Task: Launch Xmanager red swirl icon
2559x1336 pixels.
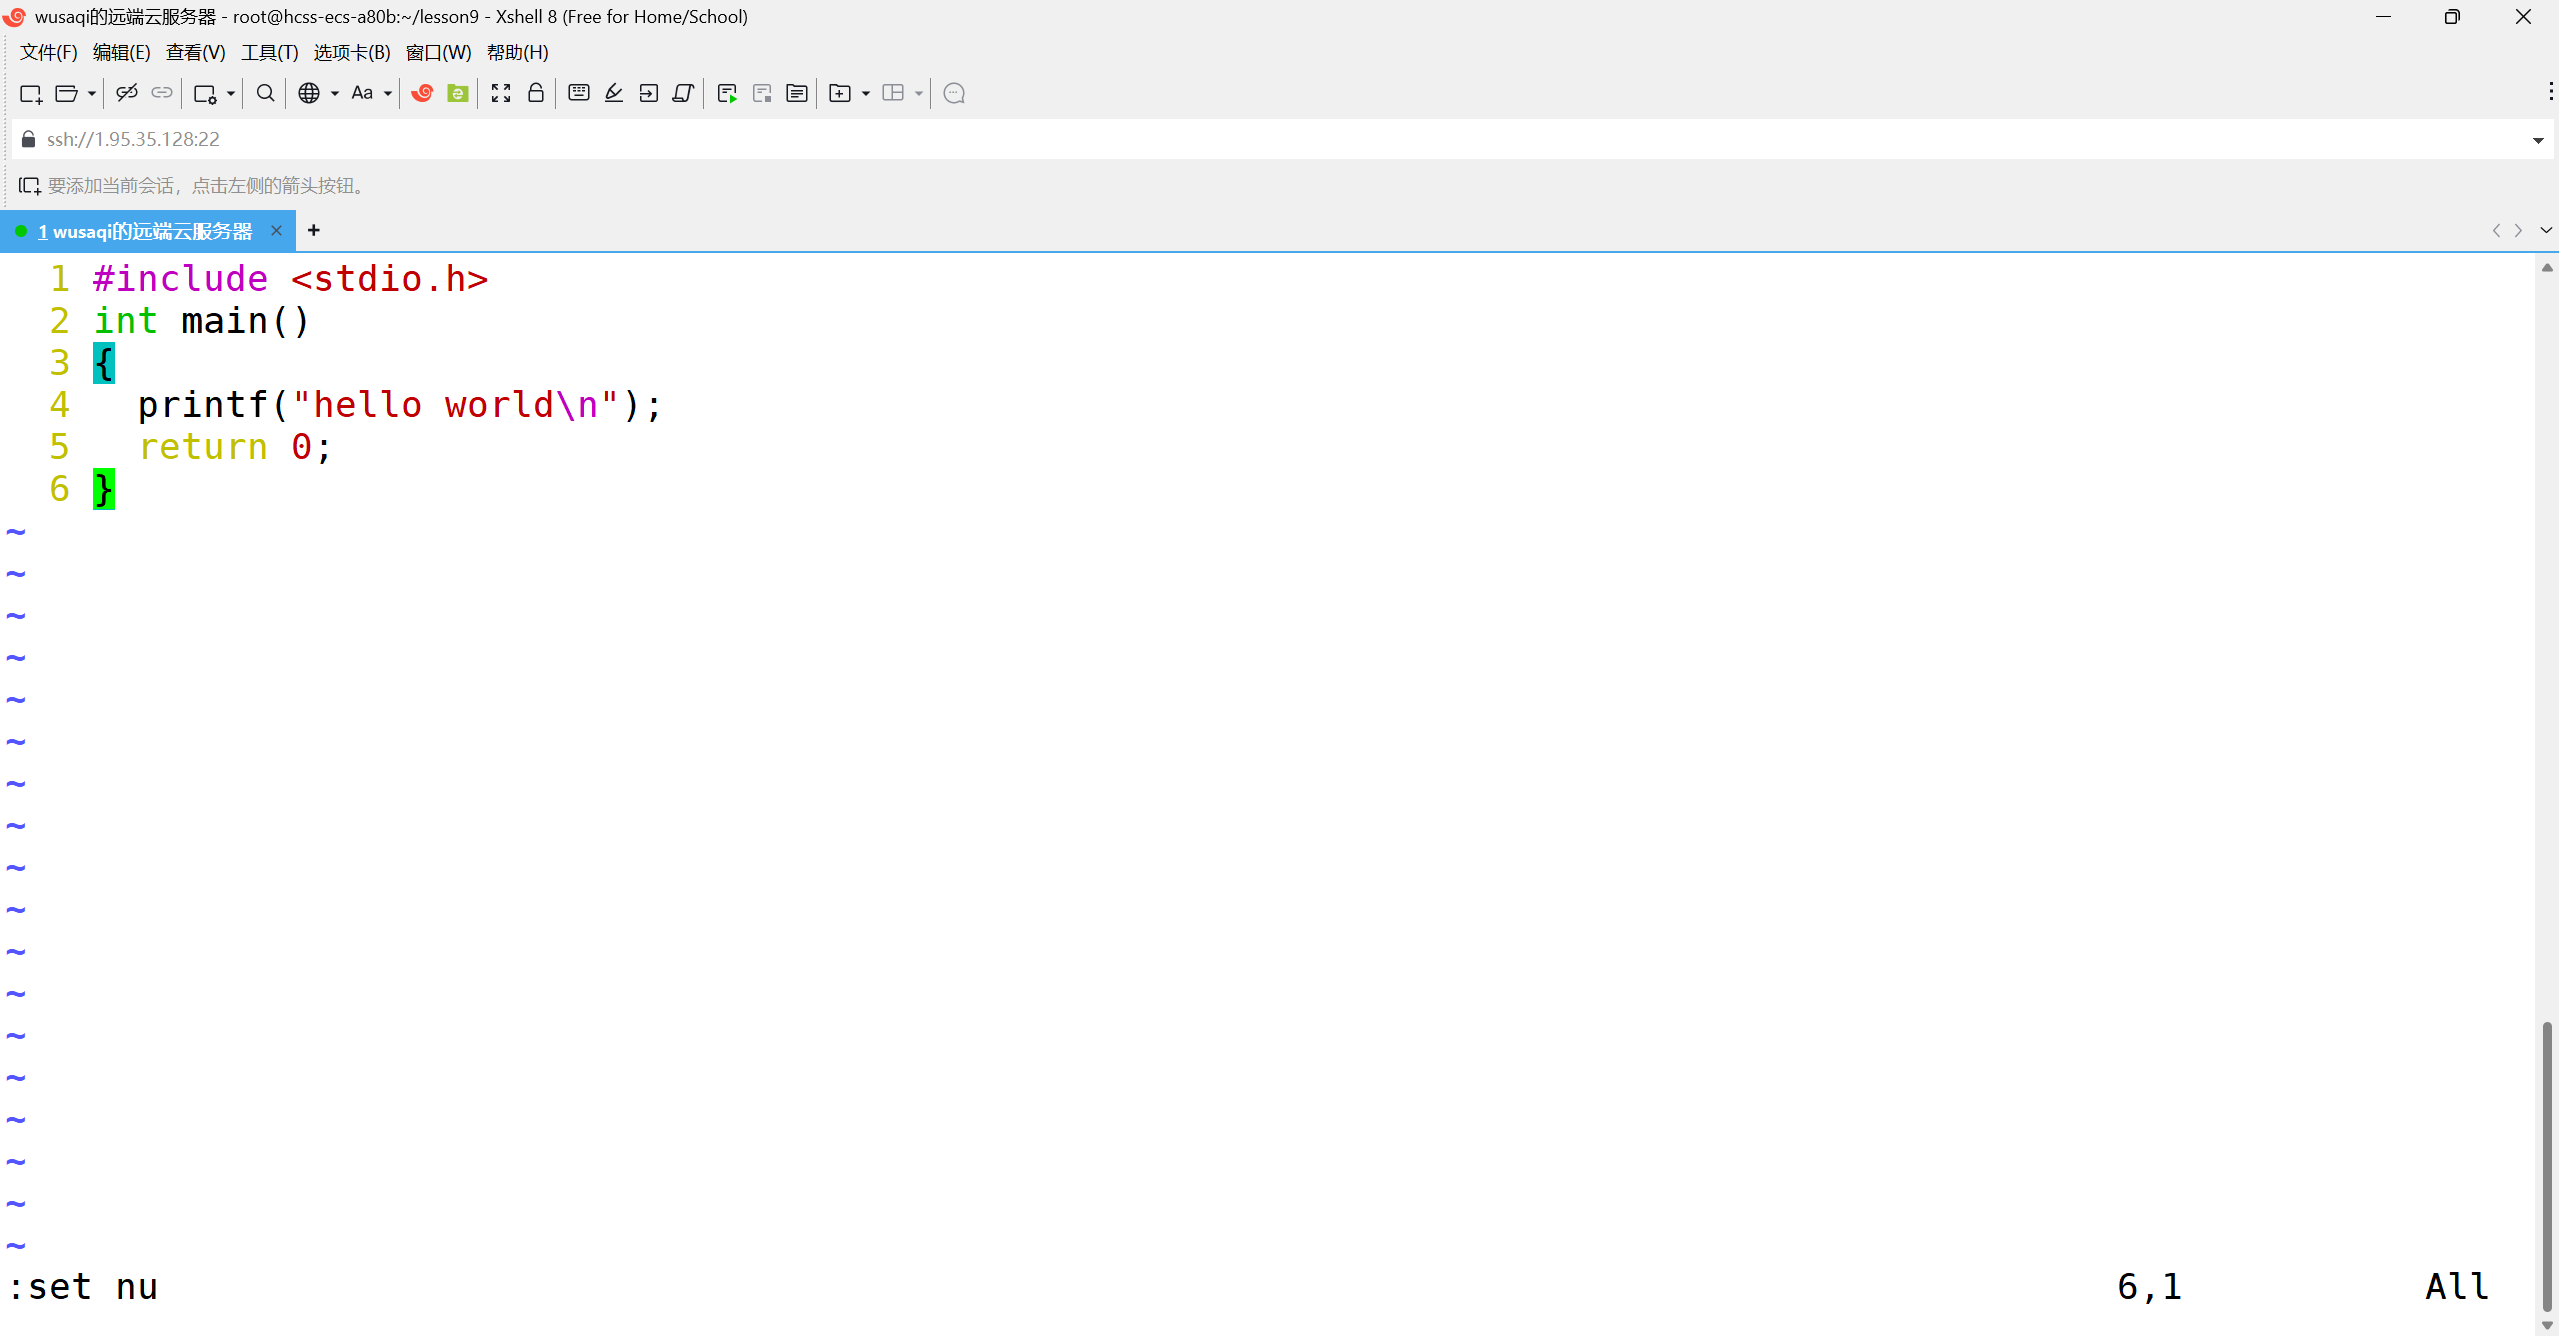Action: [422, 93]
